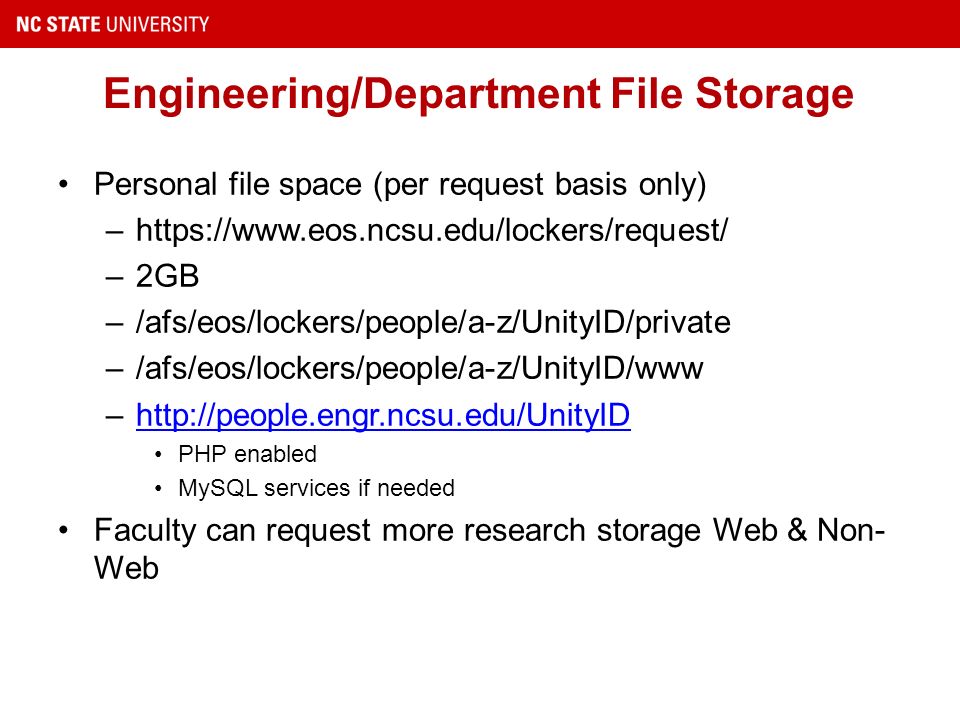The width and height of the screenshot is (960, 720).
Task: Open the people.engr.ncsu.edu/UnityID hyperlink
Action: (383, 416)
